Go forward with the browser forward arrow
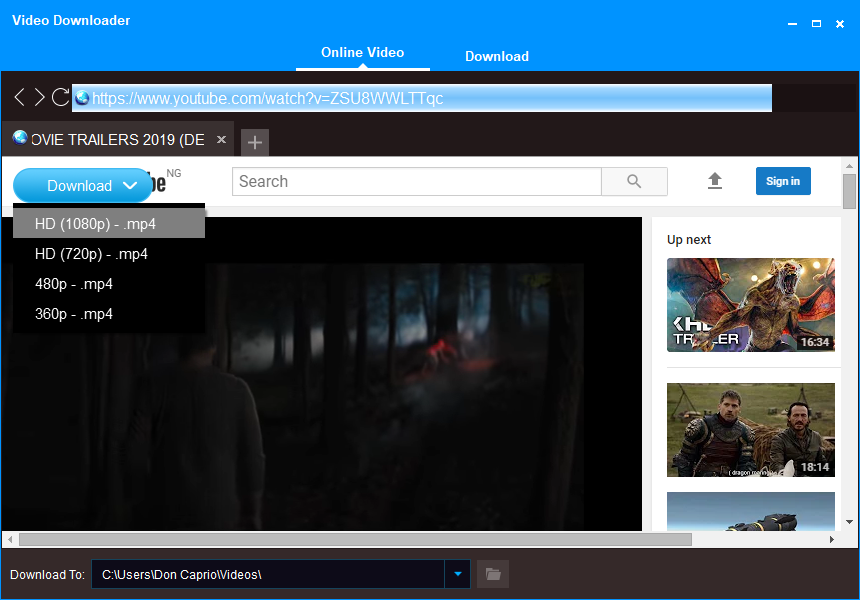Screen dimensions: 860x600 39,97
